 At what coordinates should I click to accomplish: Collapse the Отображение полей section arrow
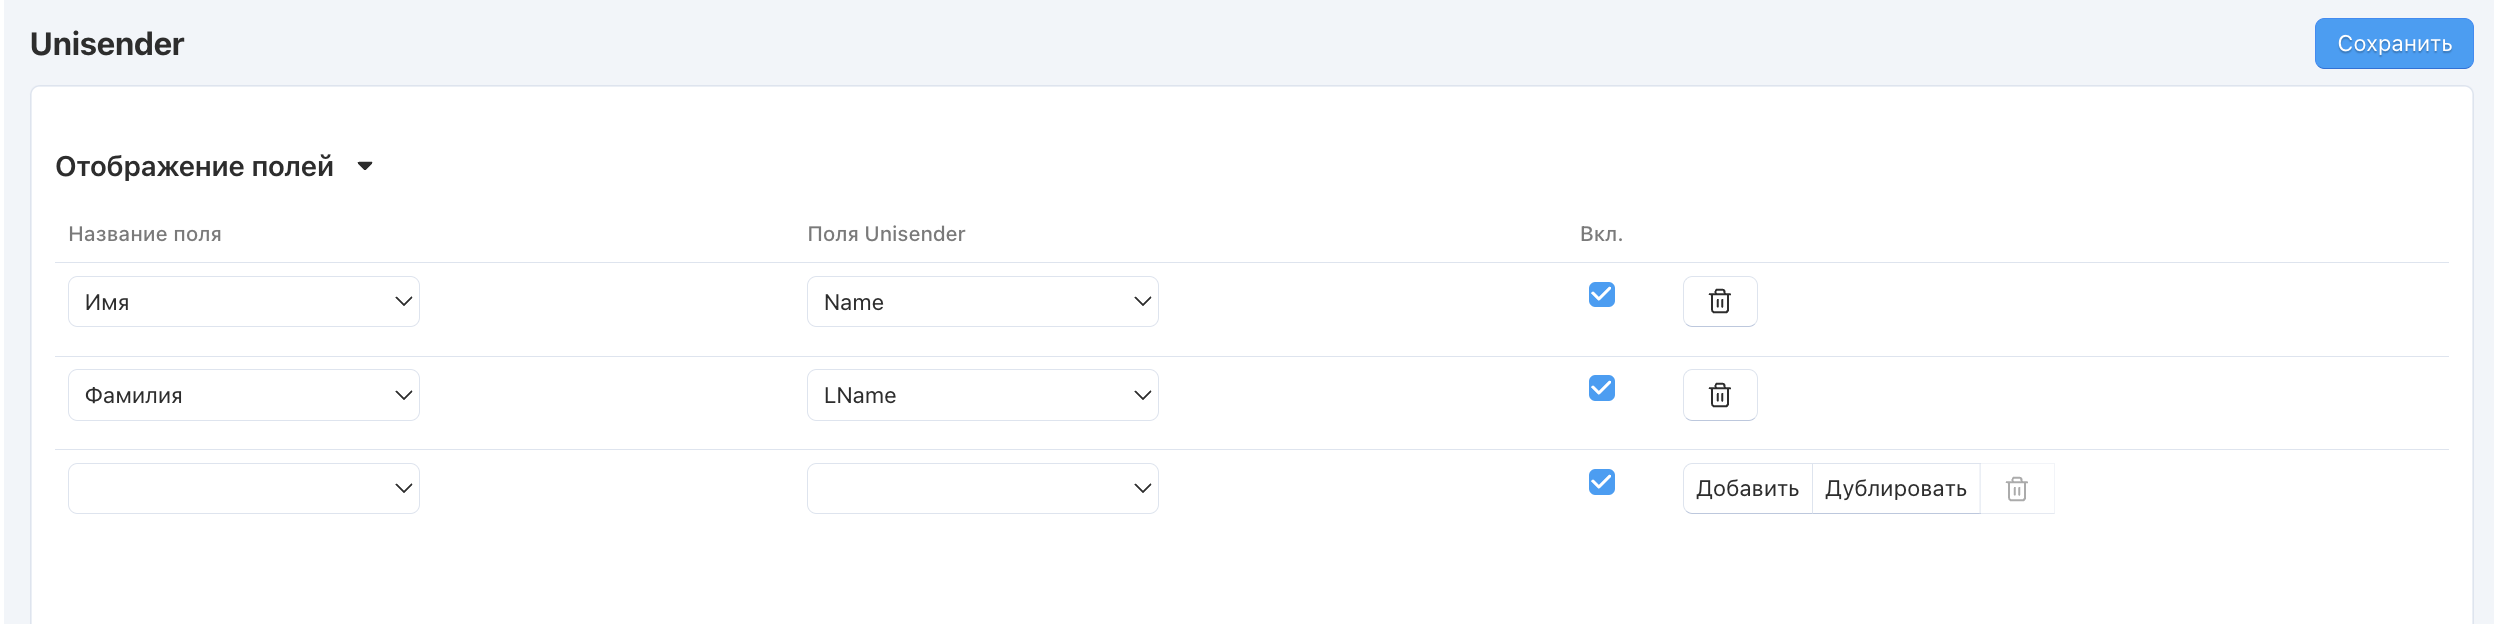(365, 166)
